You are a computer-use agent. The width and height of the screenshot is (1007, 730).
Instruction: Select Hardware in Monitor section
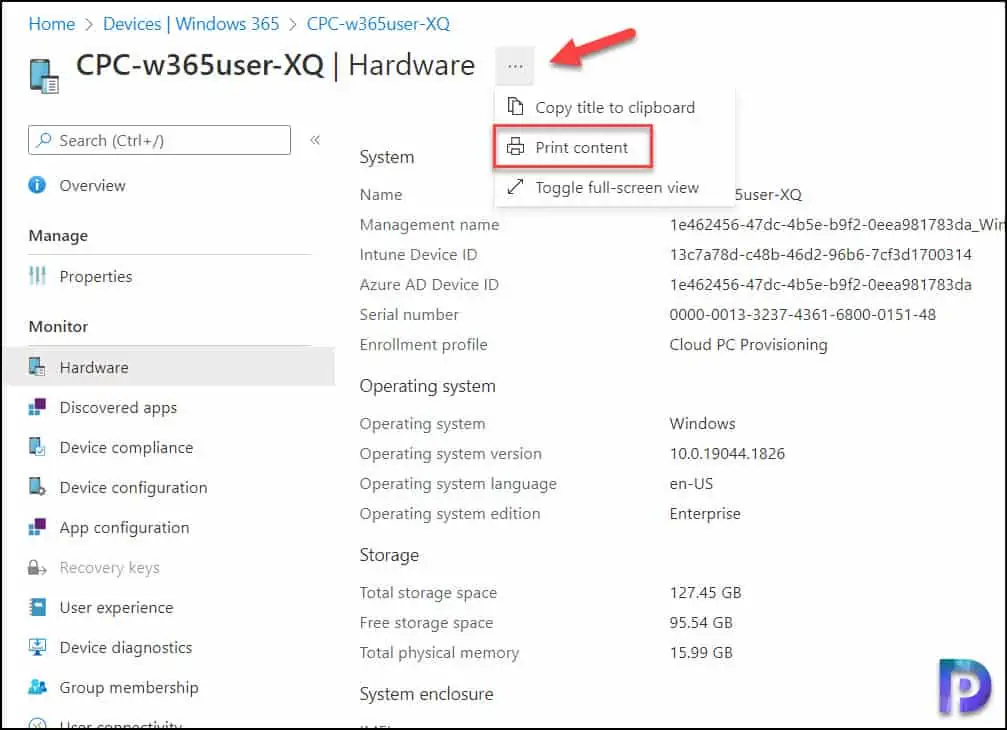[170, 367]
